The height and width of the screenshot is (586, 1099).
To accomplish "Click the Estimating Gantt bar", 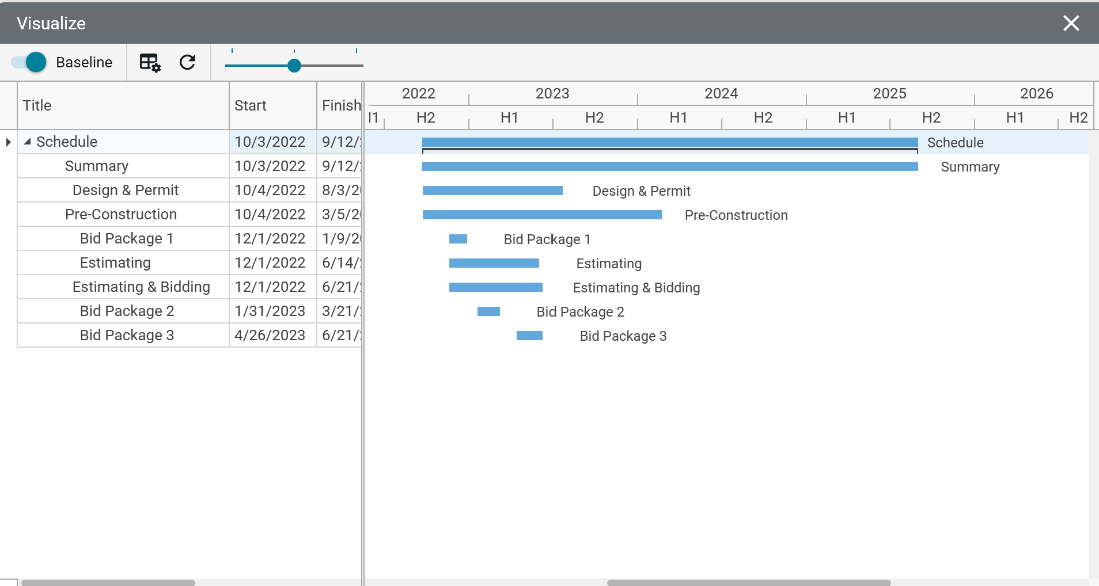I will pos(494,263).
